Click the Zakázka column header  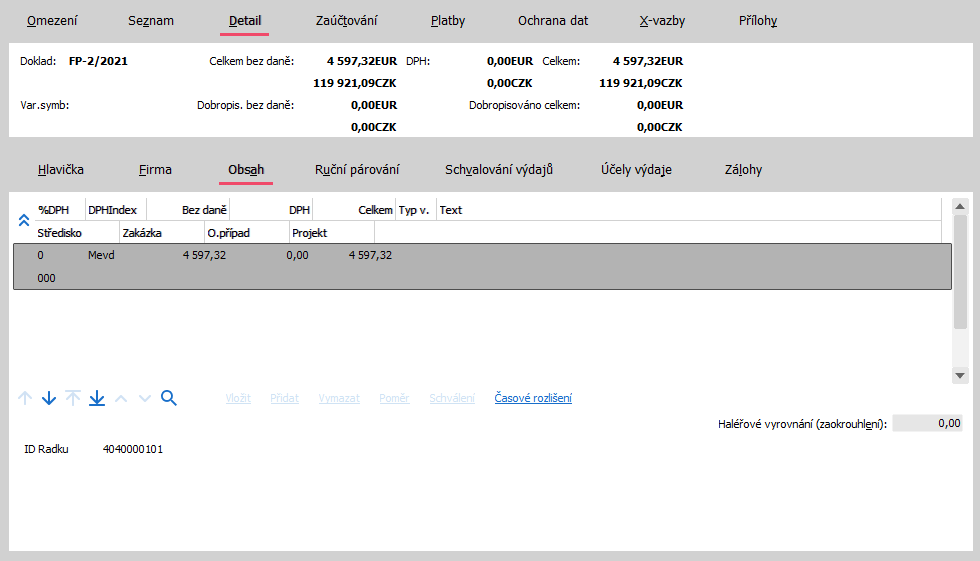coord(162,233)
